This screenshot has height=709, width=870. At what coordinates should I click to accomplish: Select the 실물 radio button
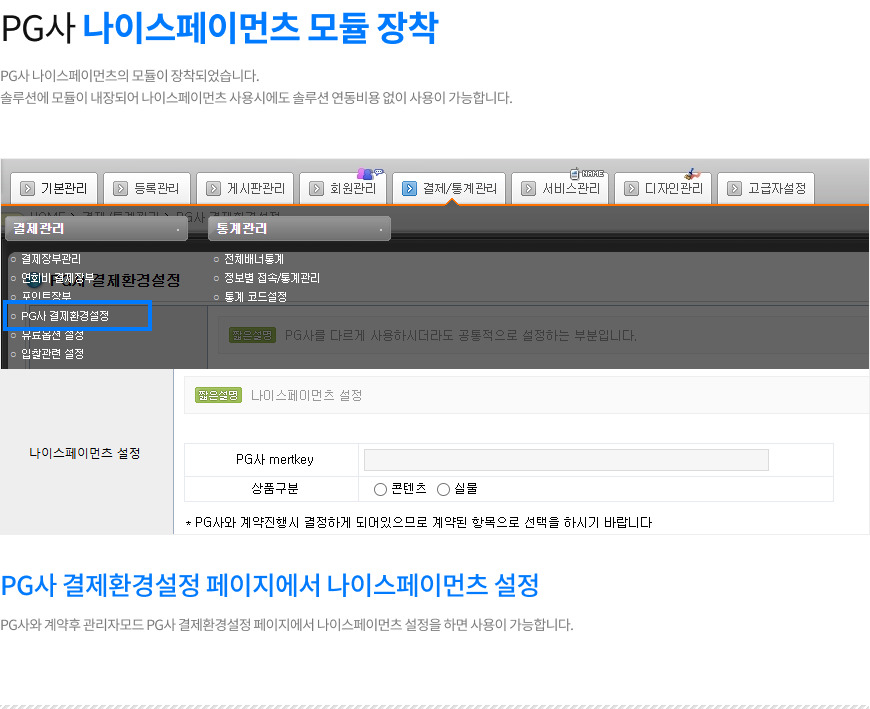443,489
